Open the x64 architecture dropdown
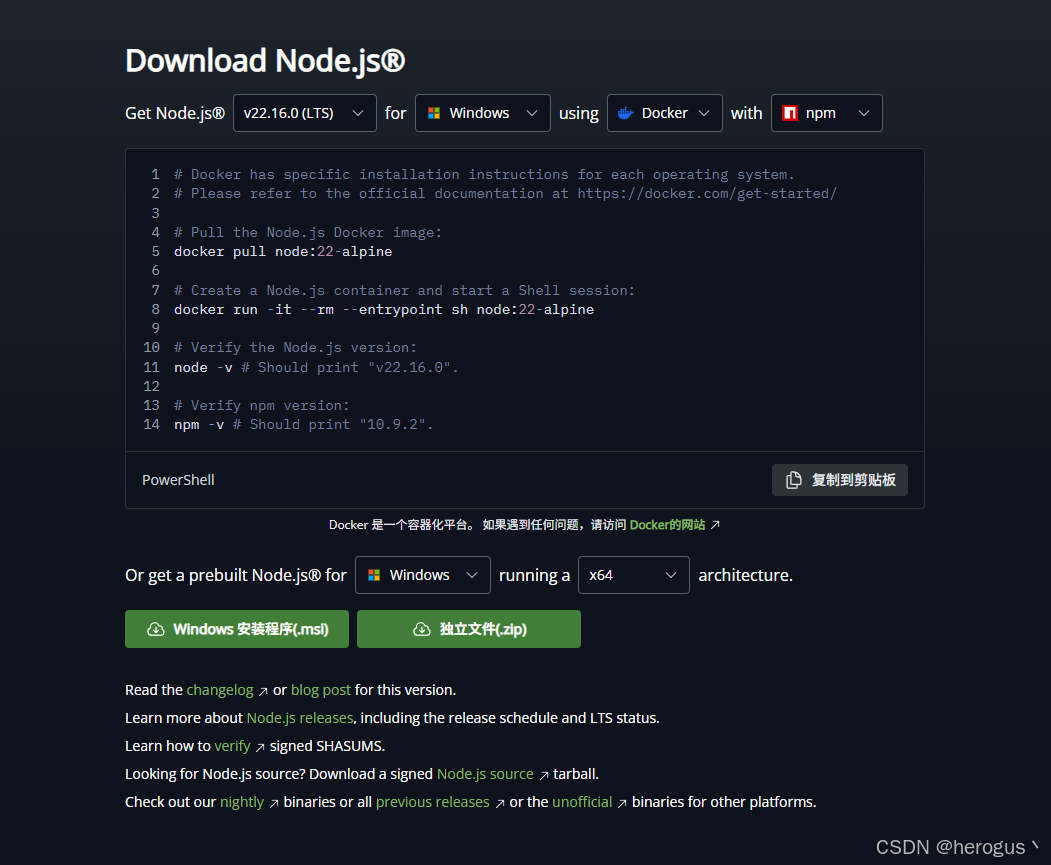 click(633, 575)
